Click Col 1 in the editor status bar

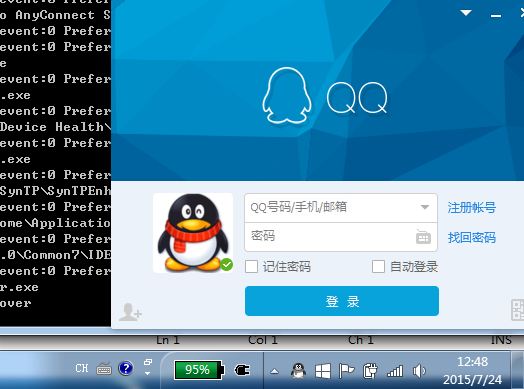(263, 340)
